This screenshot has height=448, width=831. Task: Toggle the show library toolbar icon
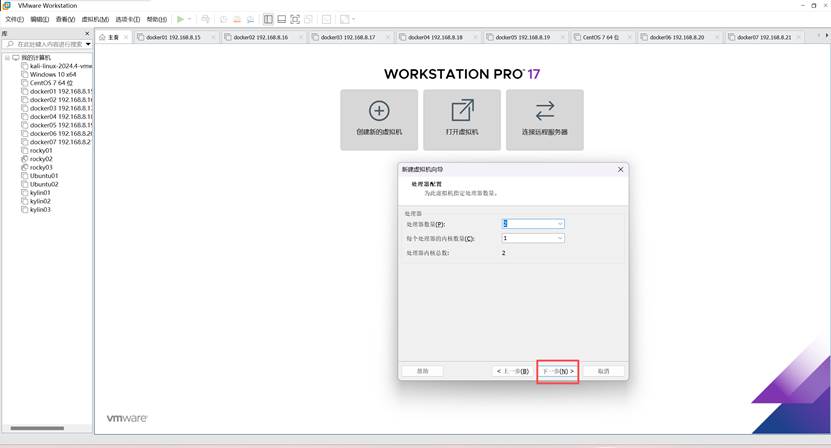coord(268,19)
